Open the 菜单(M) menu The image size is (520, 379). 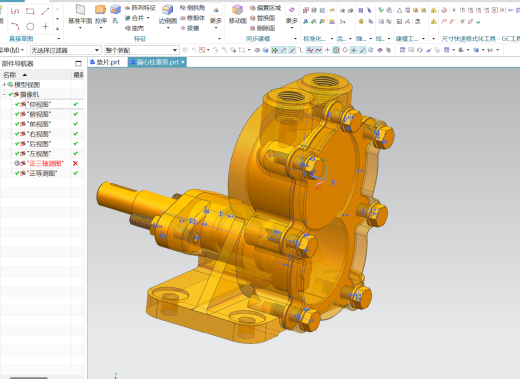coord(13,50)
